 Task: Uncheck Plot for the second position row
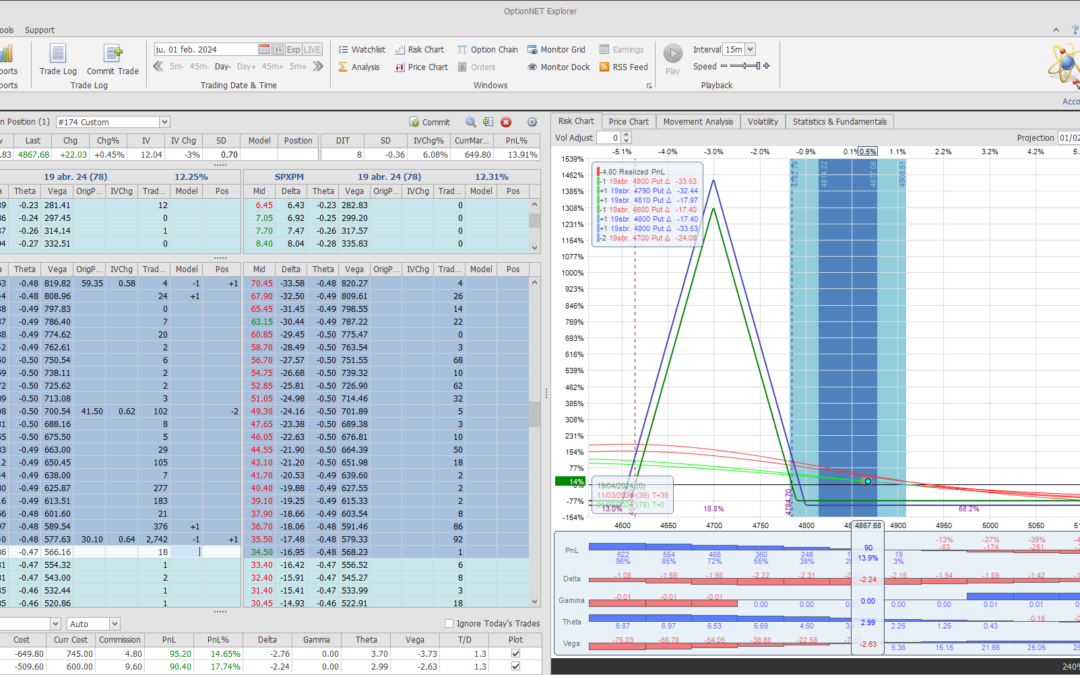click(515, 668)
